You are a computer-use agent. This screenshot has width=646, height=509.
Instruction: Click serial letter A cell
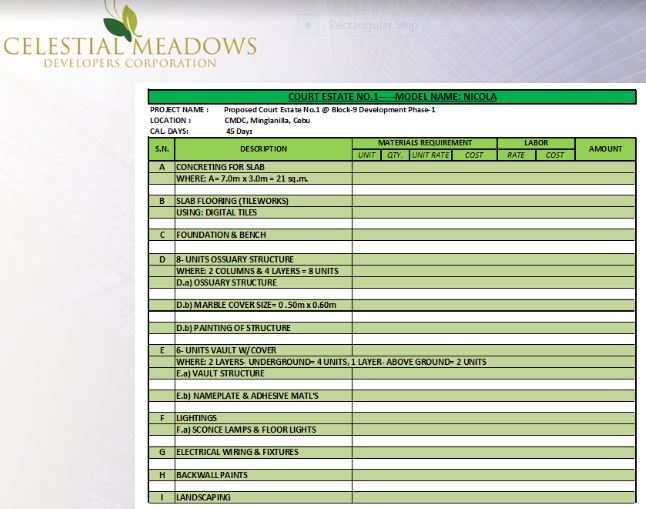pos(162,167)
